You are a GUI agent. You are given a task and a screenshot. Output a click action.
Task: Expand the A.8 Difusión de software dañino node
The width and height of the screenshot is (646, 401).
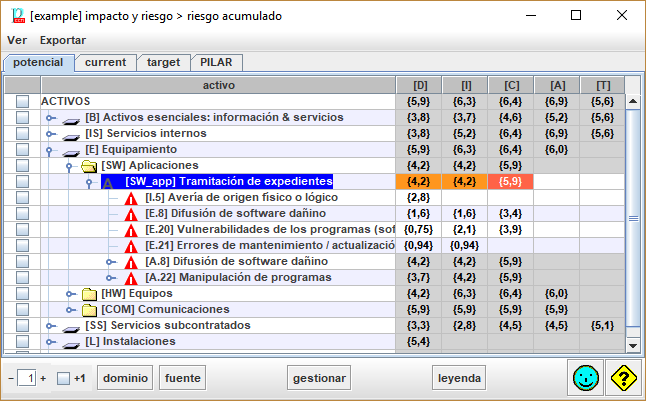[x=112, y=262]
